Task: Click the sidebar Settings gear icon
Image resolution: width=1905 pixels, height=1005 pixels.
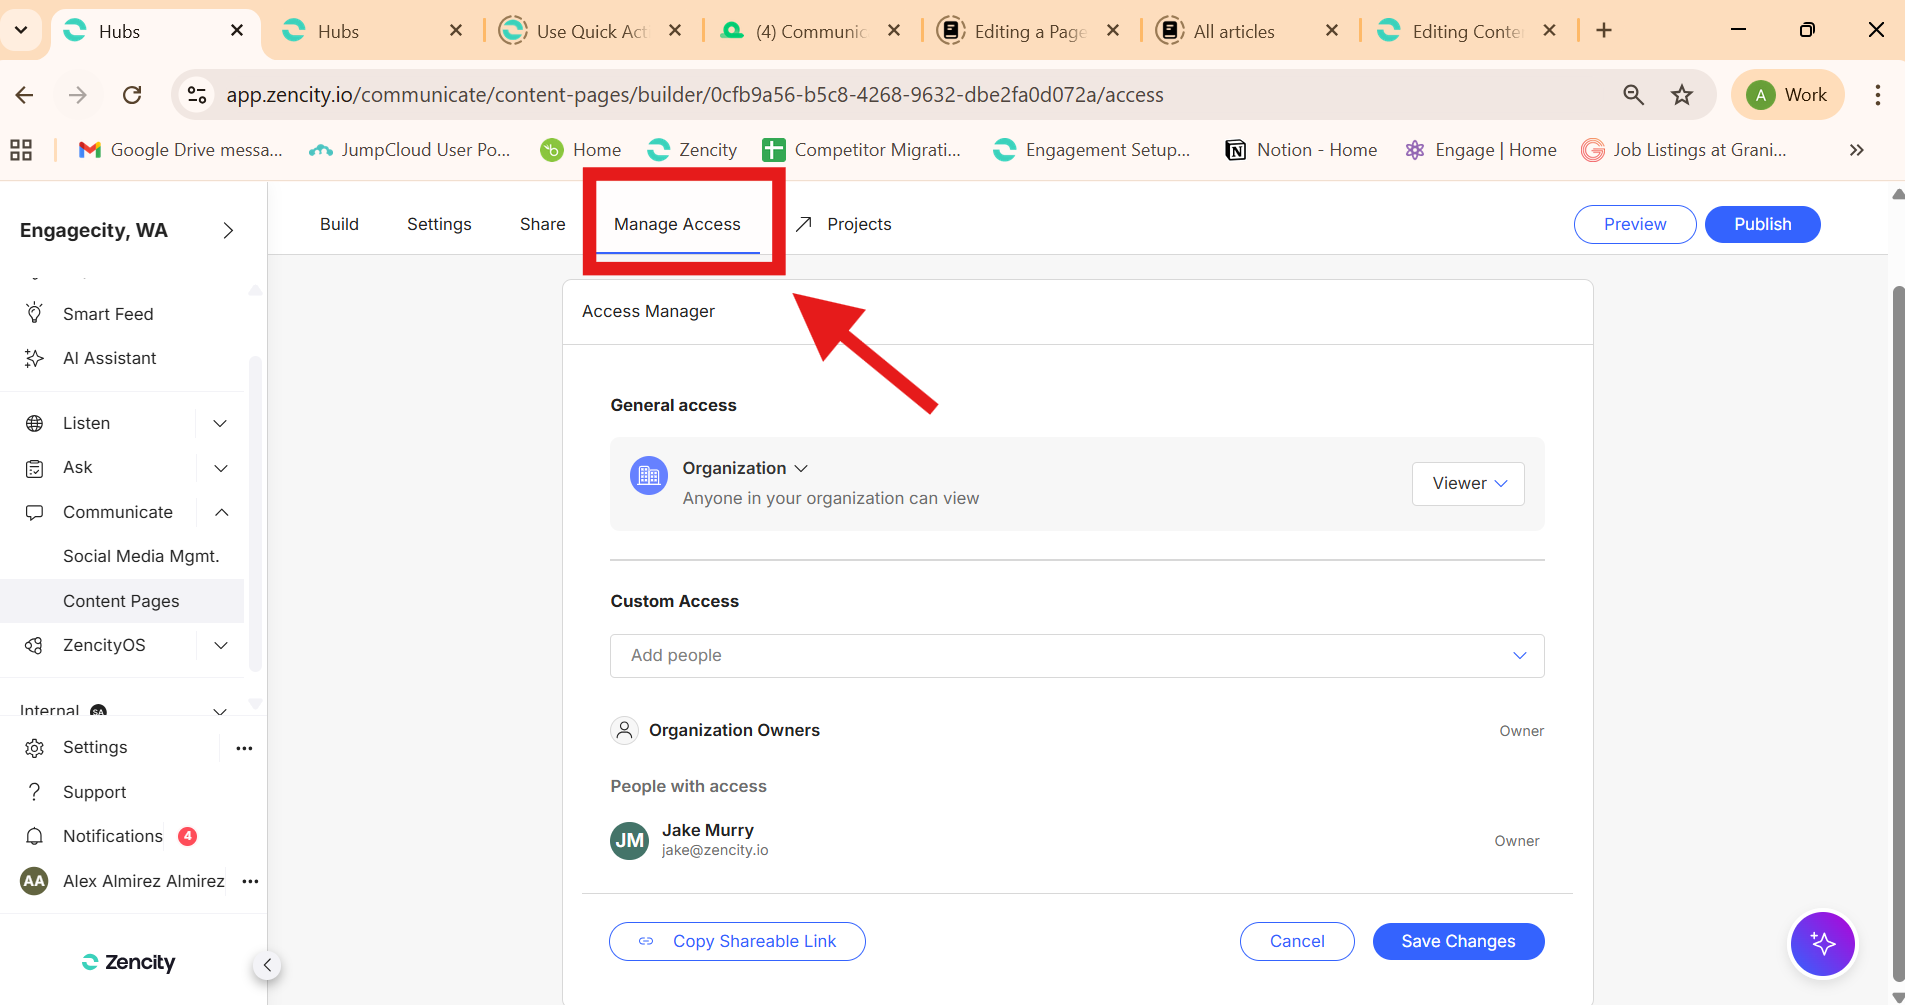Action: pyautogui.click(x=34, y=748)
